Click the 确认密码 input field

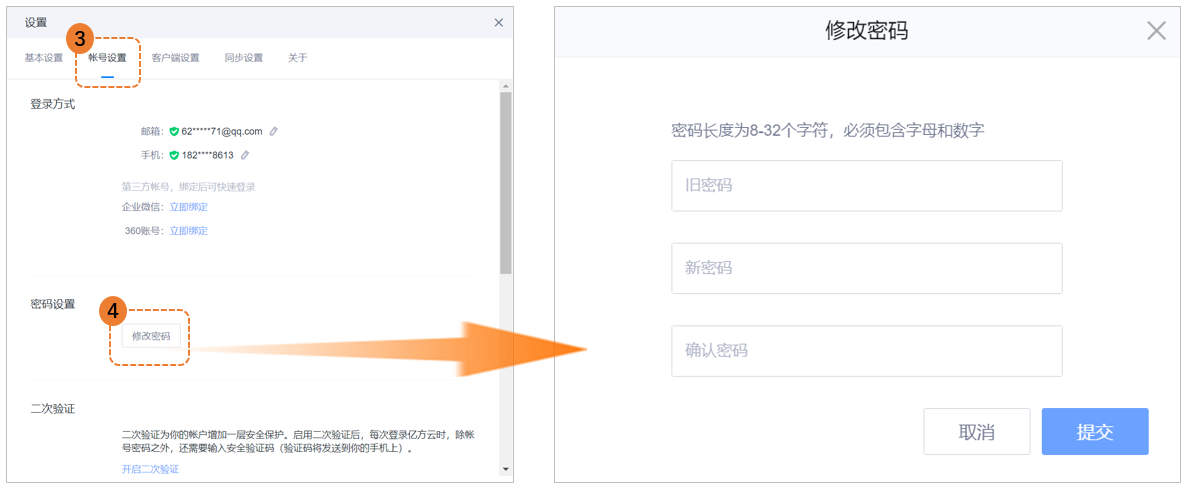[x=866, y=351]
